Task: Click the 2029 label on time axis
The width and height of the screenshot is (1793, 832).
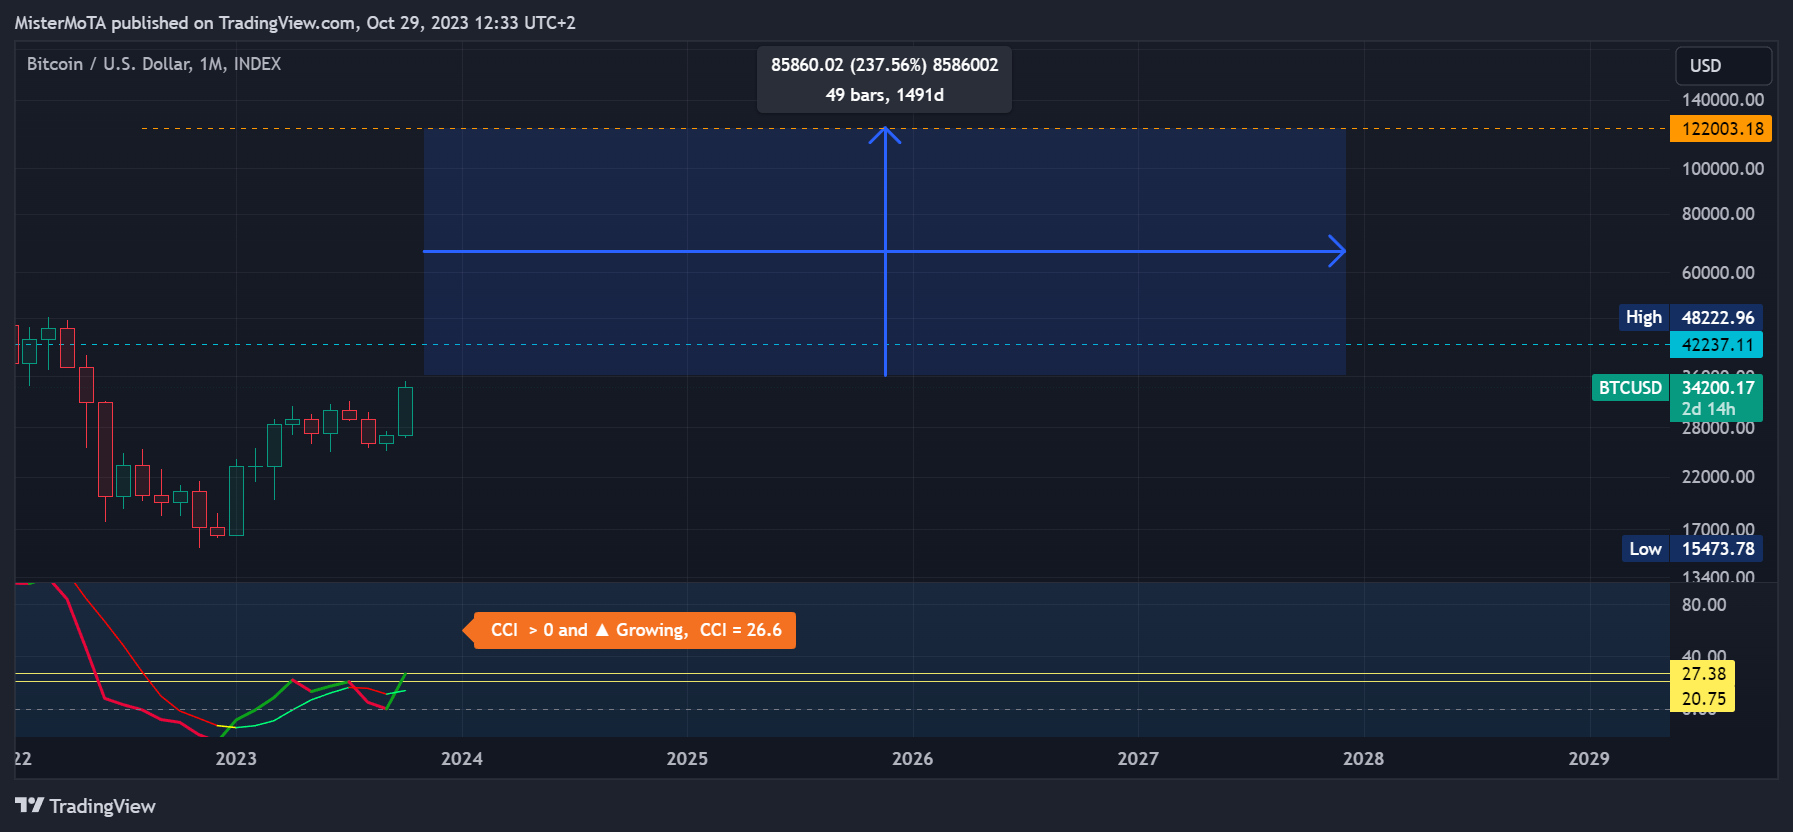Action: pyautogui.click(x=1589, y=759)
